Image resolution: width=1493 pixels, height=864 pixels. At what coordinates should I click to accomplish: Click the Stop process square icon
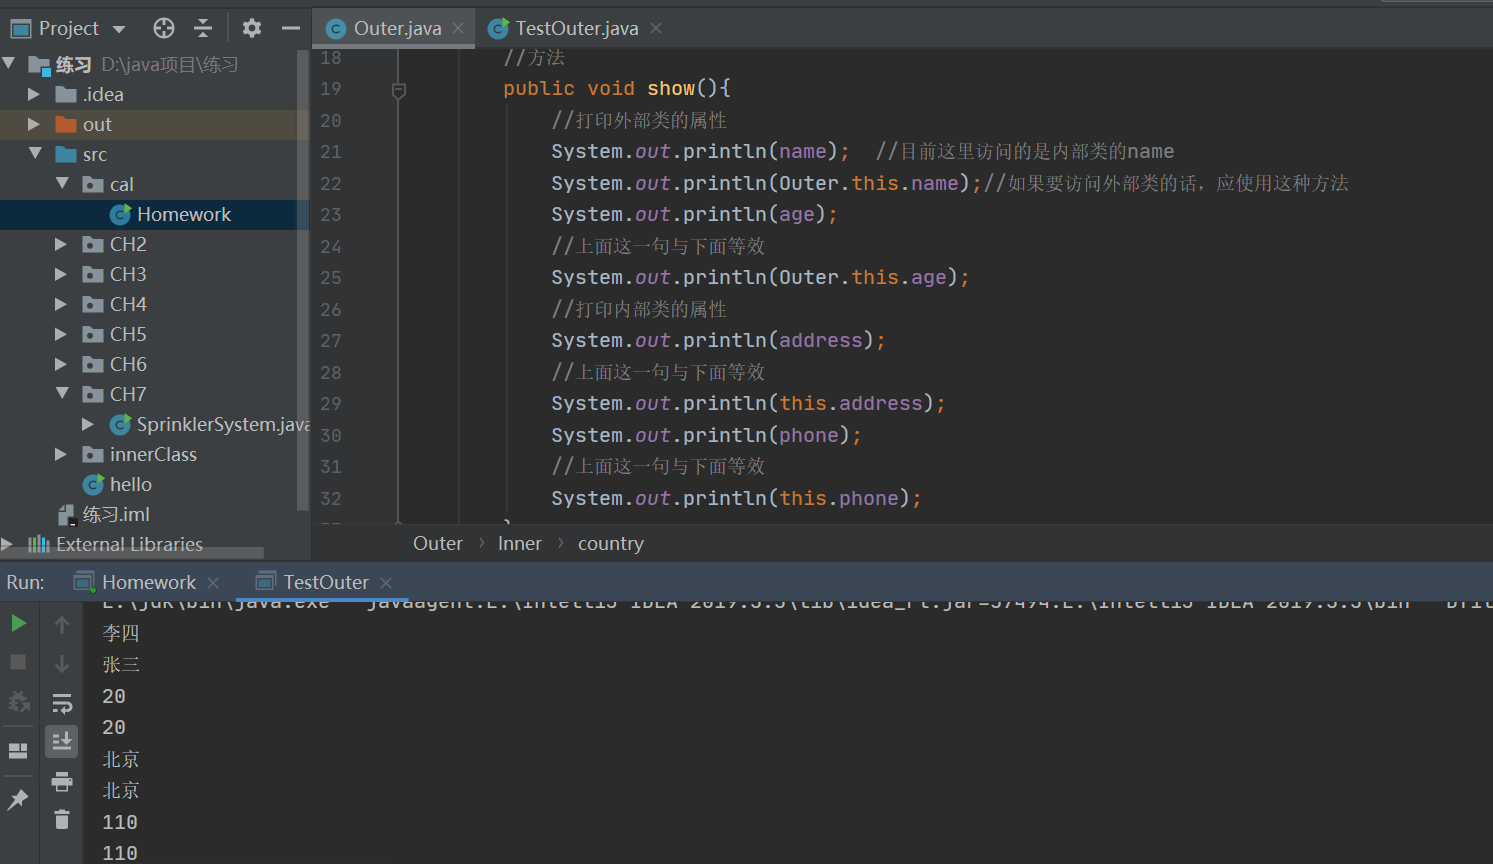[x=18, y=662]
